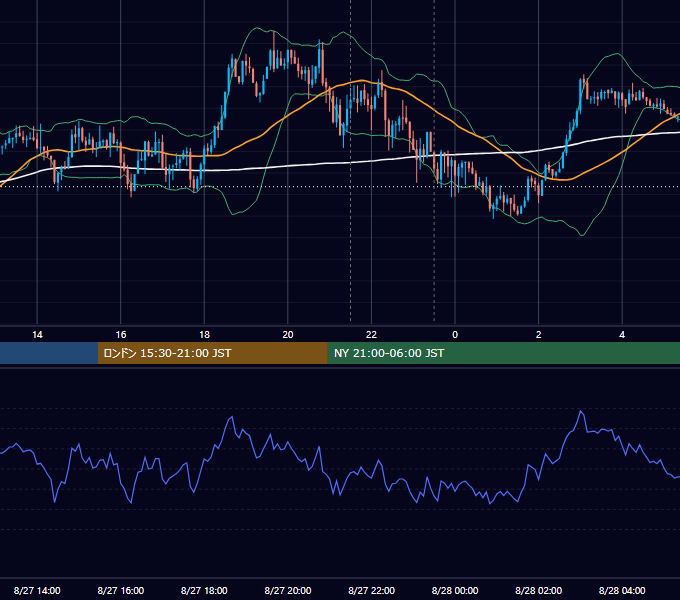The width and height of the screenshot is (680, 600).
Task: Click the 14 hour axis label
Action: pos(37,335)
